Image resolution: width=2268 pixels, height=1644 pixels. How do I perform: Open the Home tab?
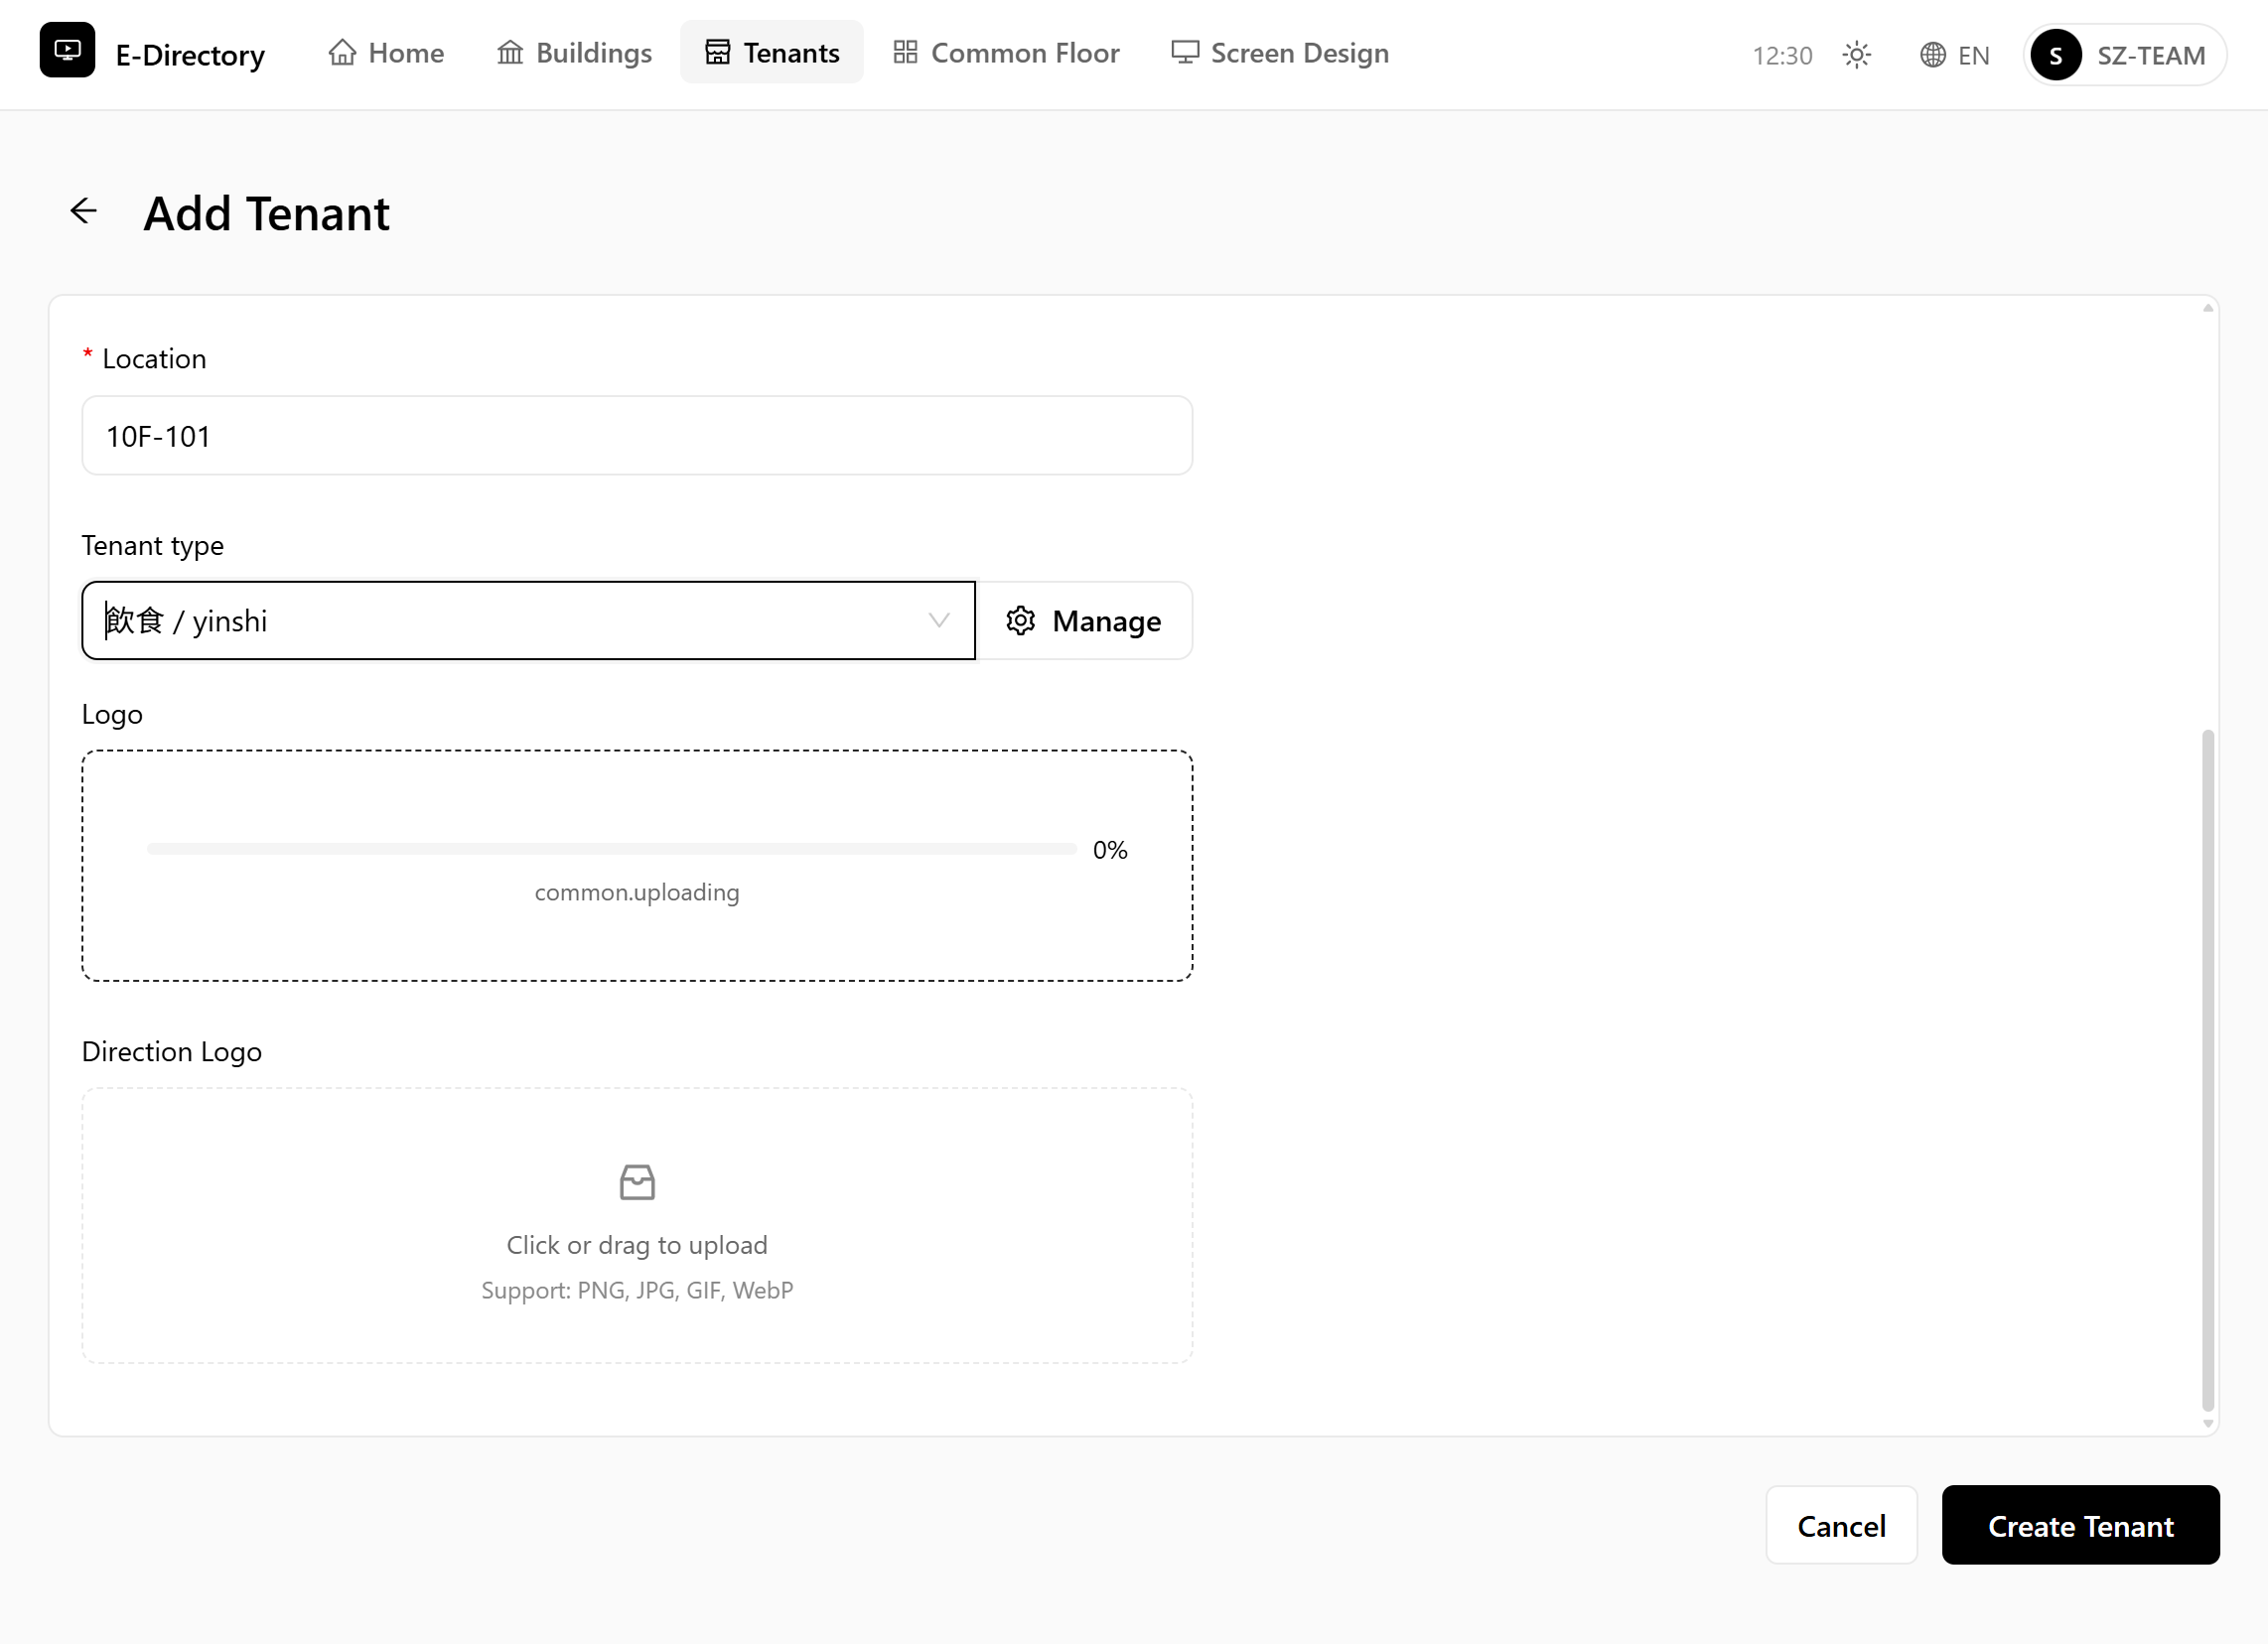pos(386,52)
